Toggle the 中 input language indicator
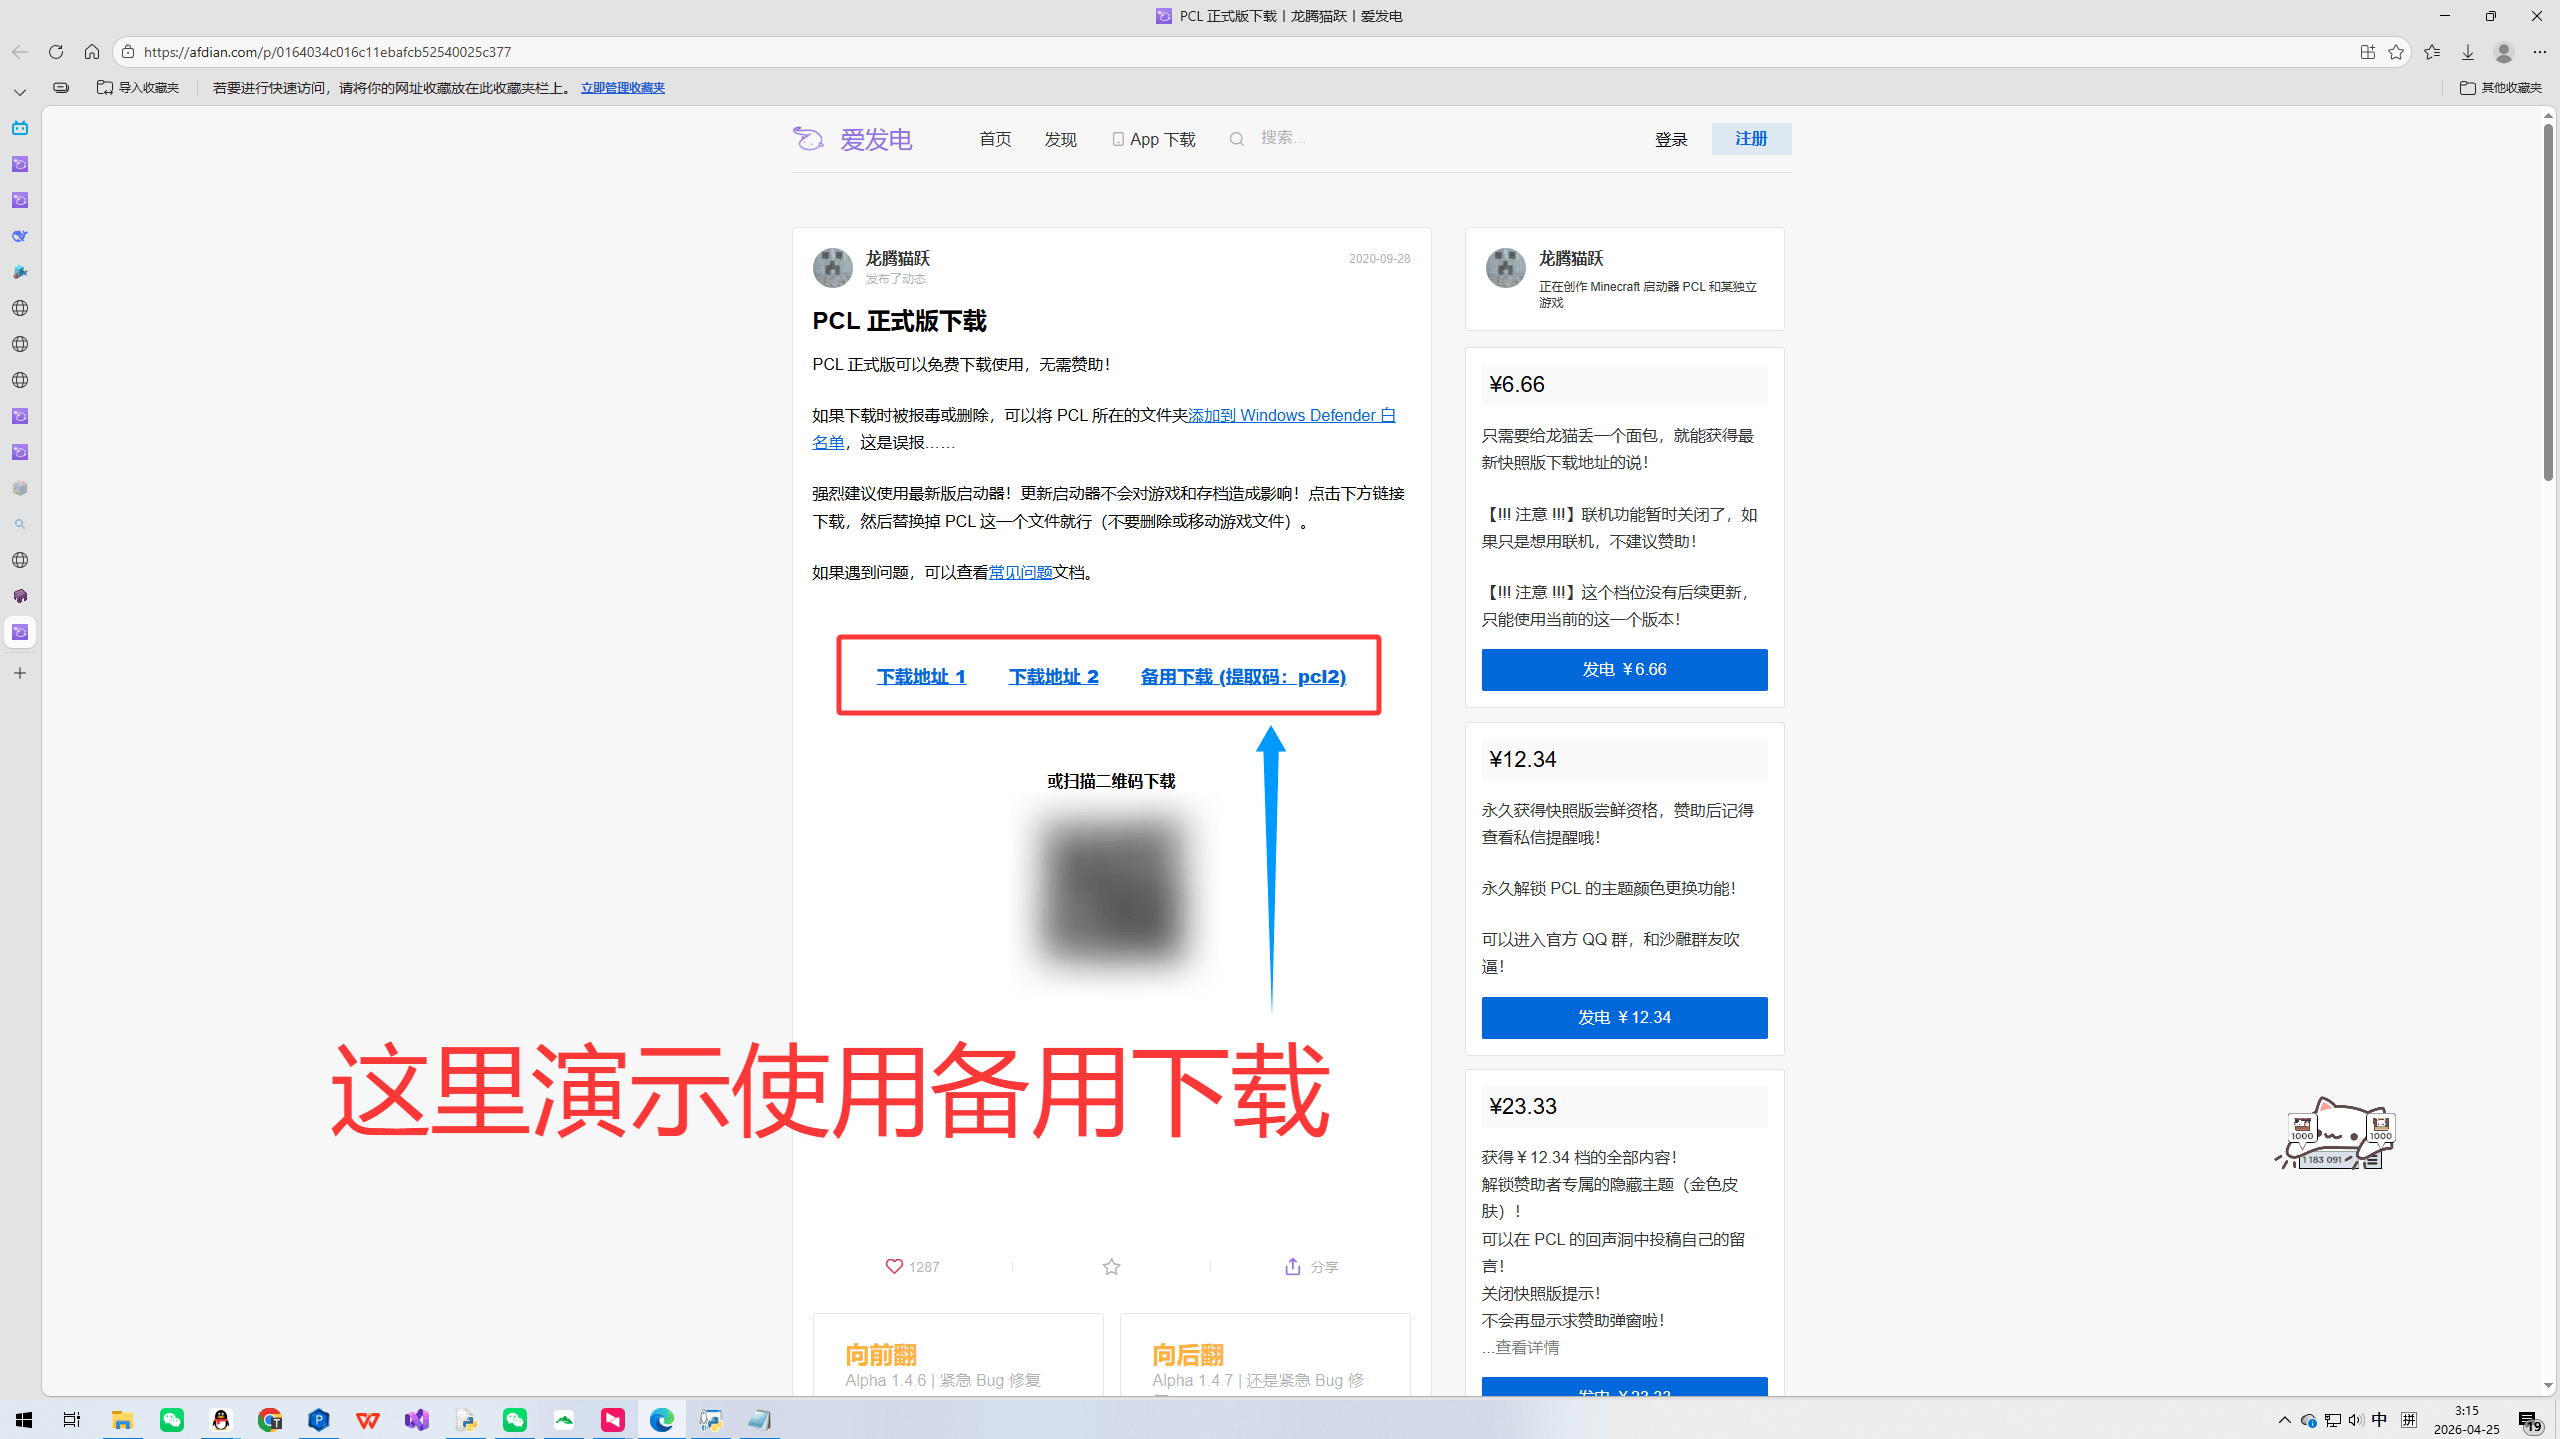This screenshot has height=1439, width=2560. click(2379, 1420)
